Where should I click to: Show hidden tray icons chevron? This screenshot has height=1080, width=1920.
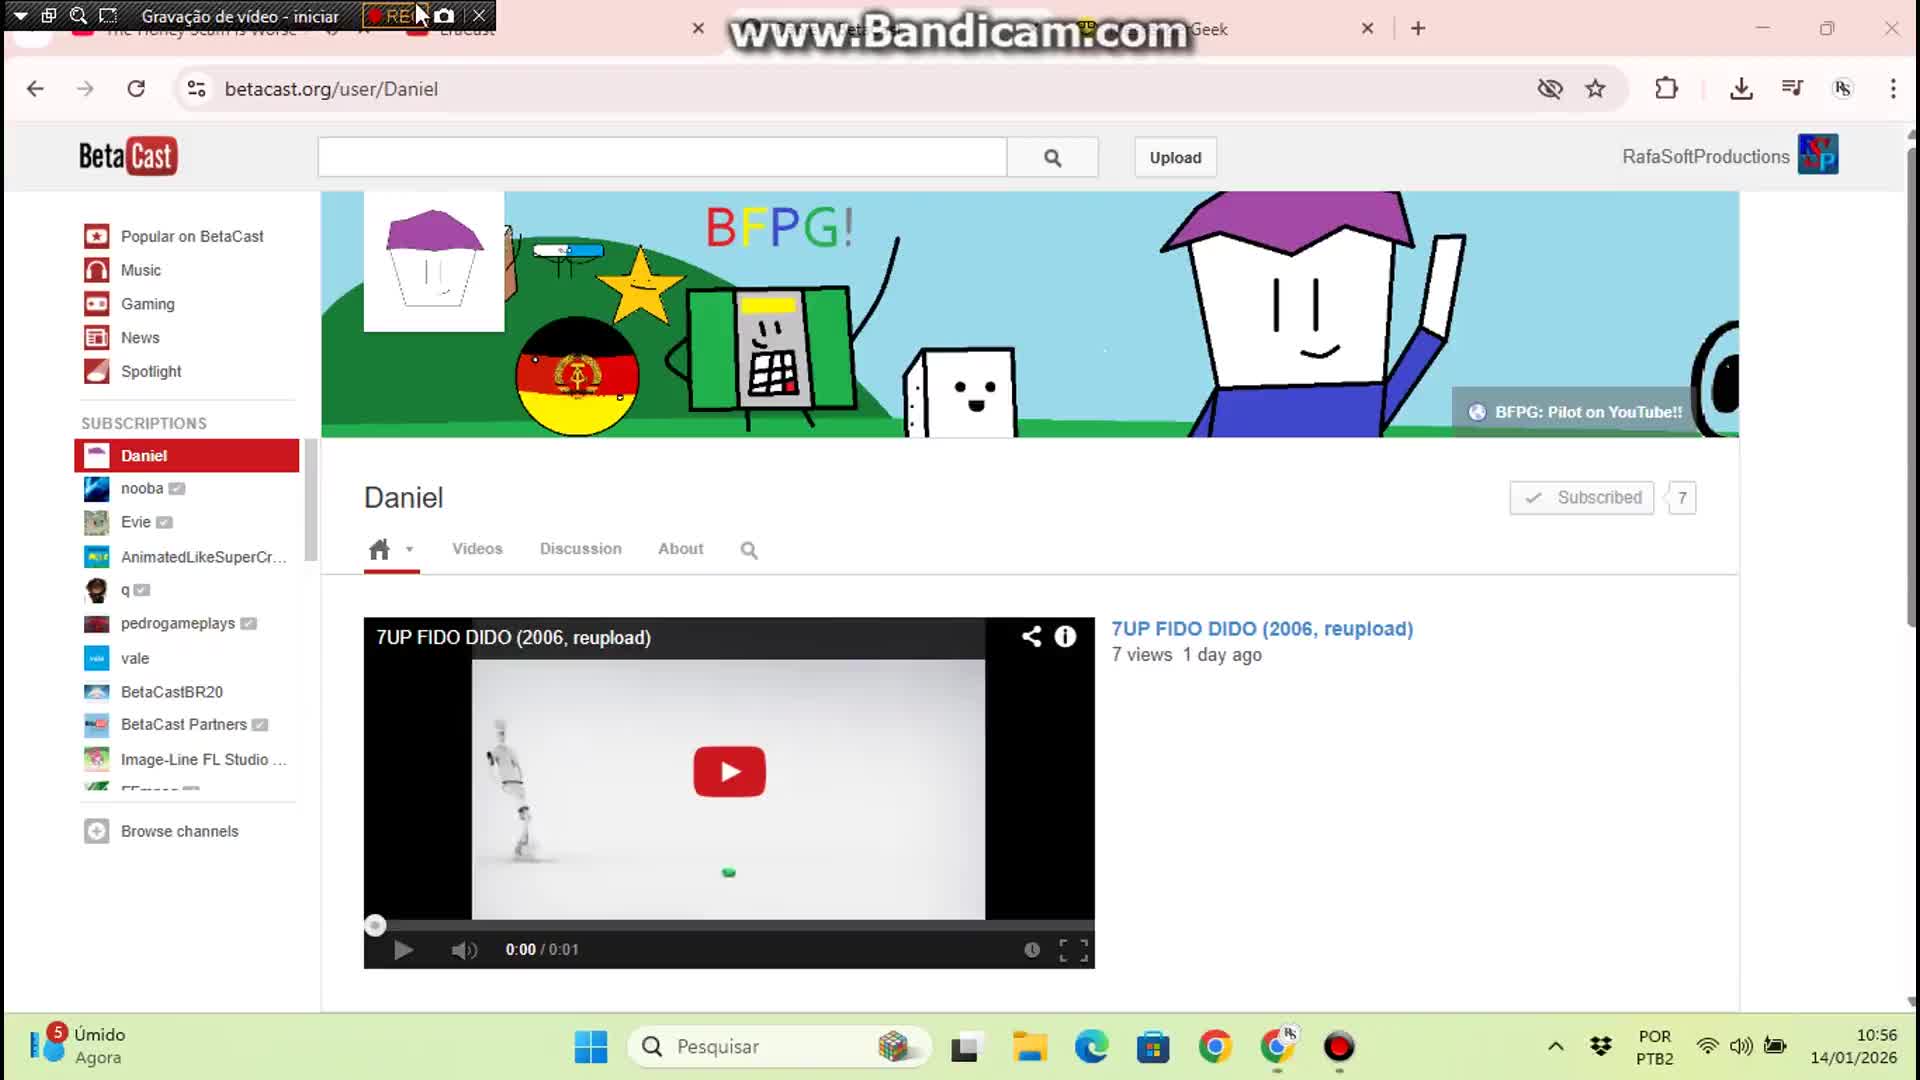click(x=1555, y=1047)
